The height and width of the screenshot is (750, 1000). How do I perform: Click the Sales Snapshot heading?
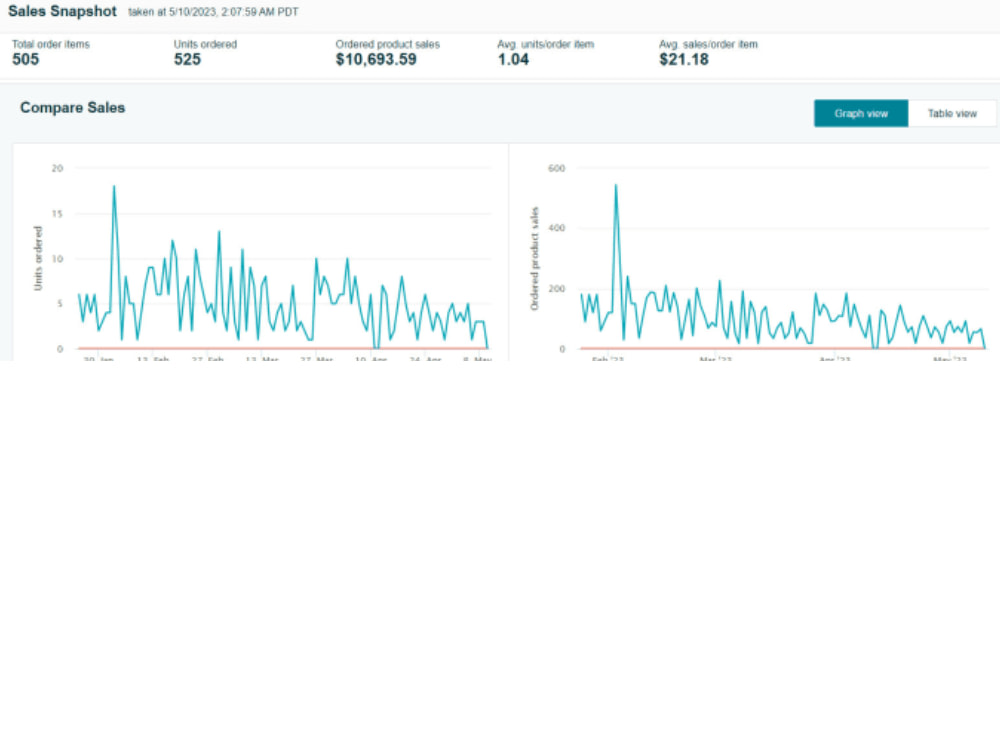(x=62, y=11)
